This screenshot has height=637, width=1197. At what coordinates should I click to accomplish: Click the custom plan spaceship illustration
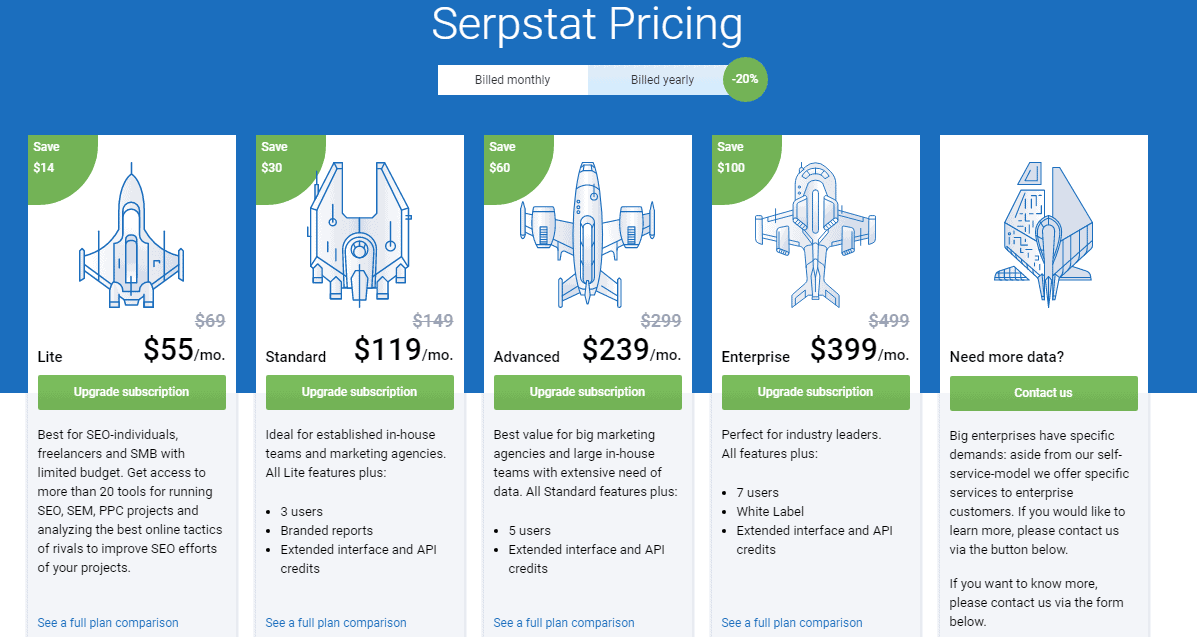[1044, 223]
